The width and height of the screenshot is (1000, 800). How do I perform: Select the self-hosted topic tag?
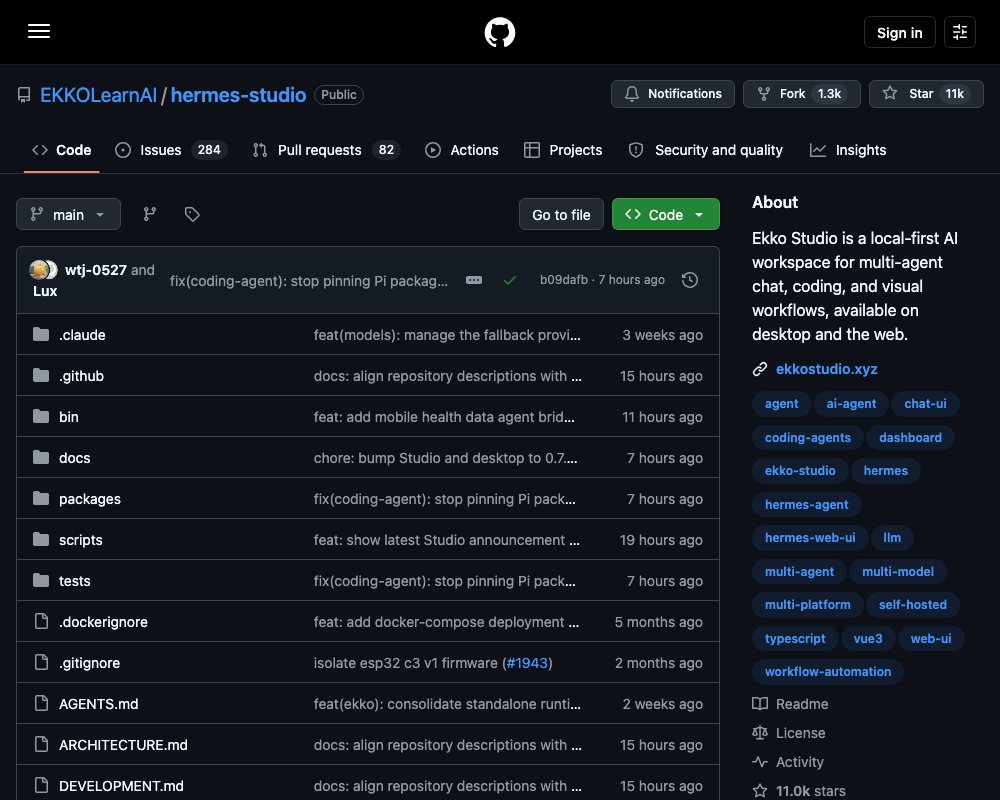(x=913, y=604)
